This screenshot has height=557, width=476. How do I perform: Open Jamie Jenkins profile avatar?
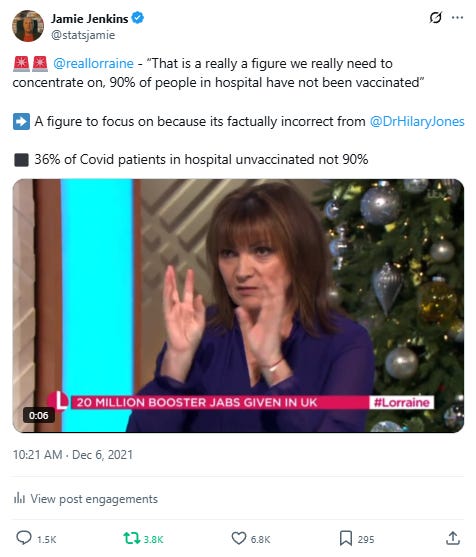coord(28,26)
